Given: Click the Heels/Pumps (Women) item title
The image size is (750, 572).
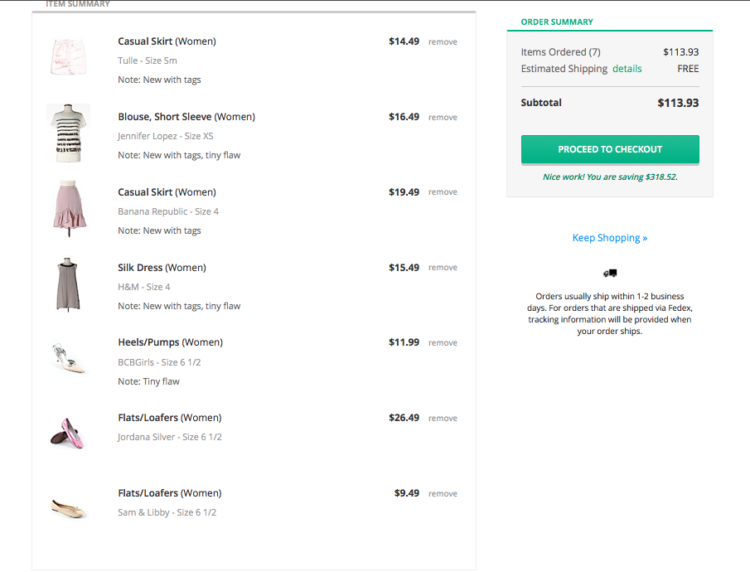Looking at the screenshot, I should tap(169, 342).
